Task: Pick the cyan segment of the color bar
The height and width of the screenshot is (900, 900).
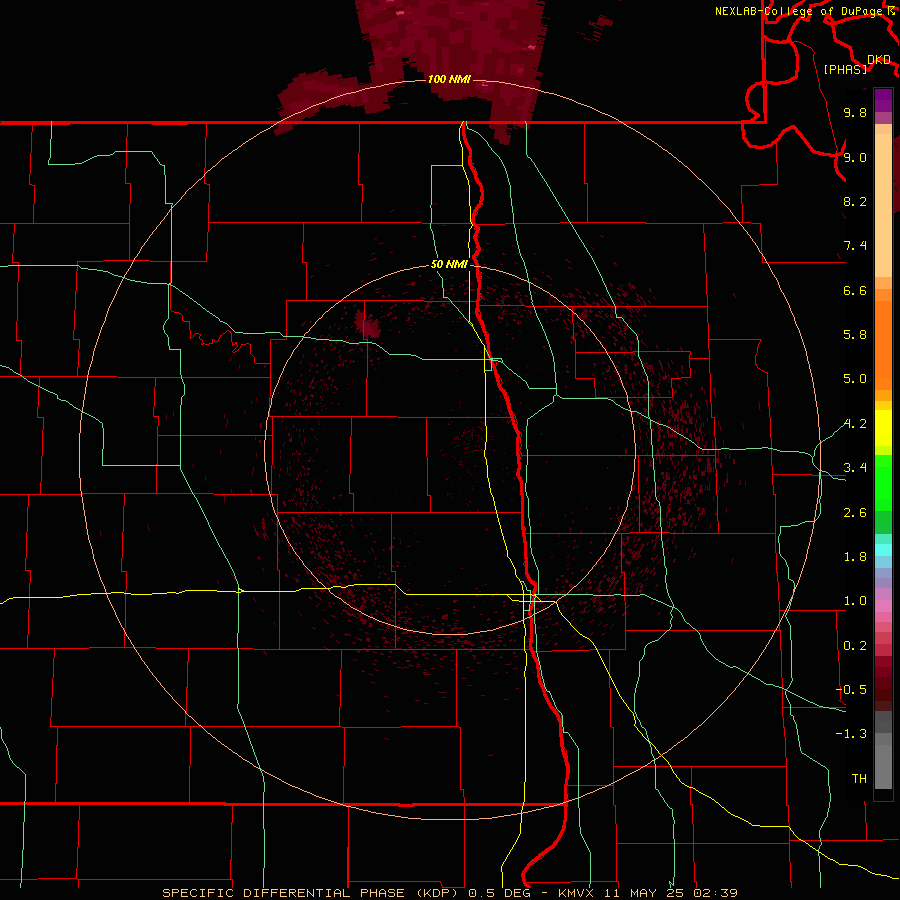Action: pyautogui.click(x=883, y=550)
